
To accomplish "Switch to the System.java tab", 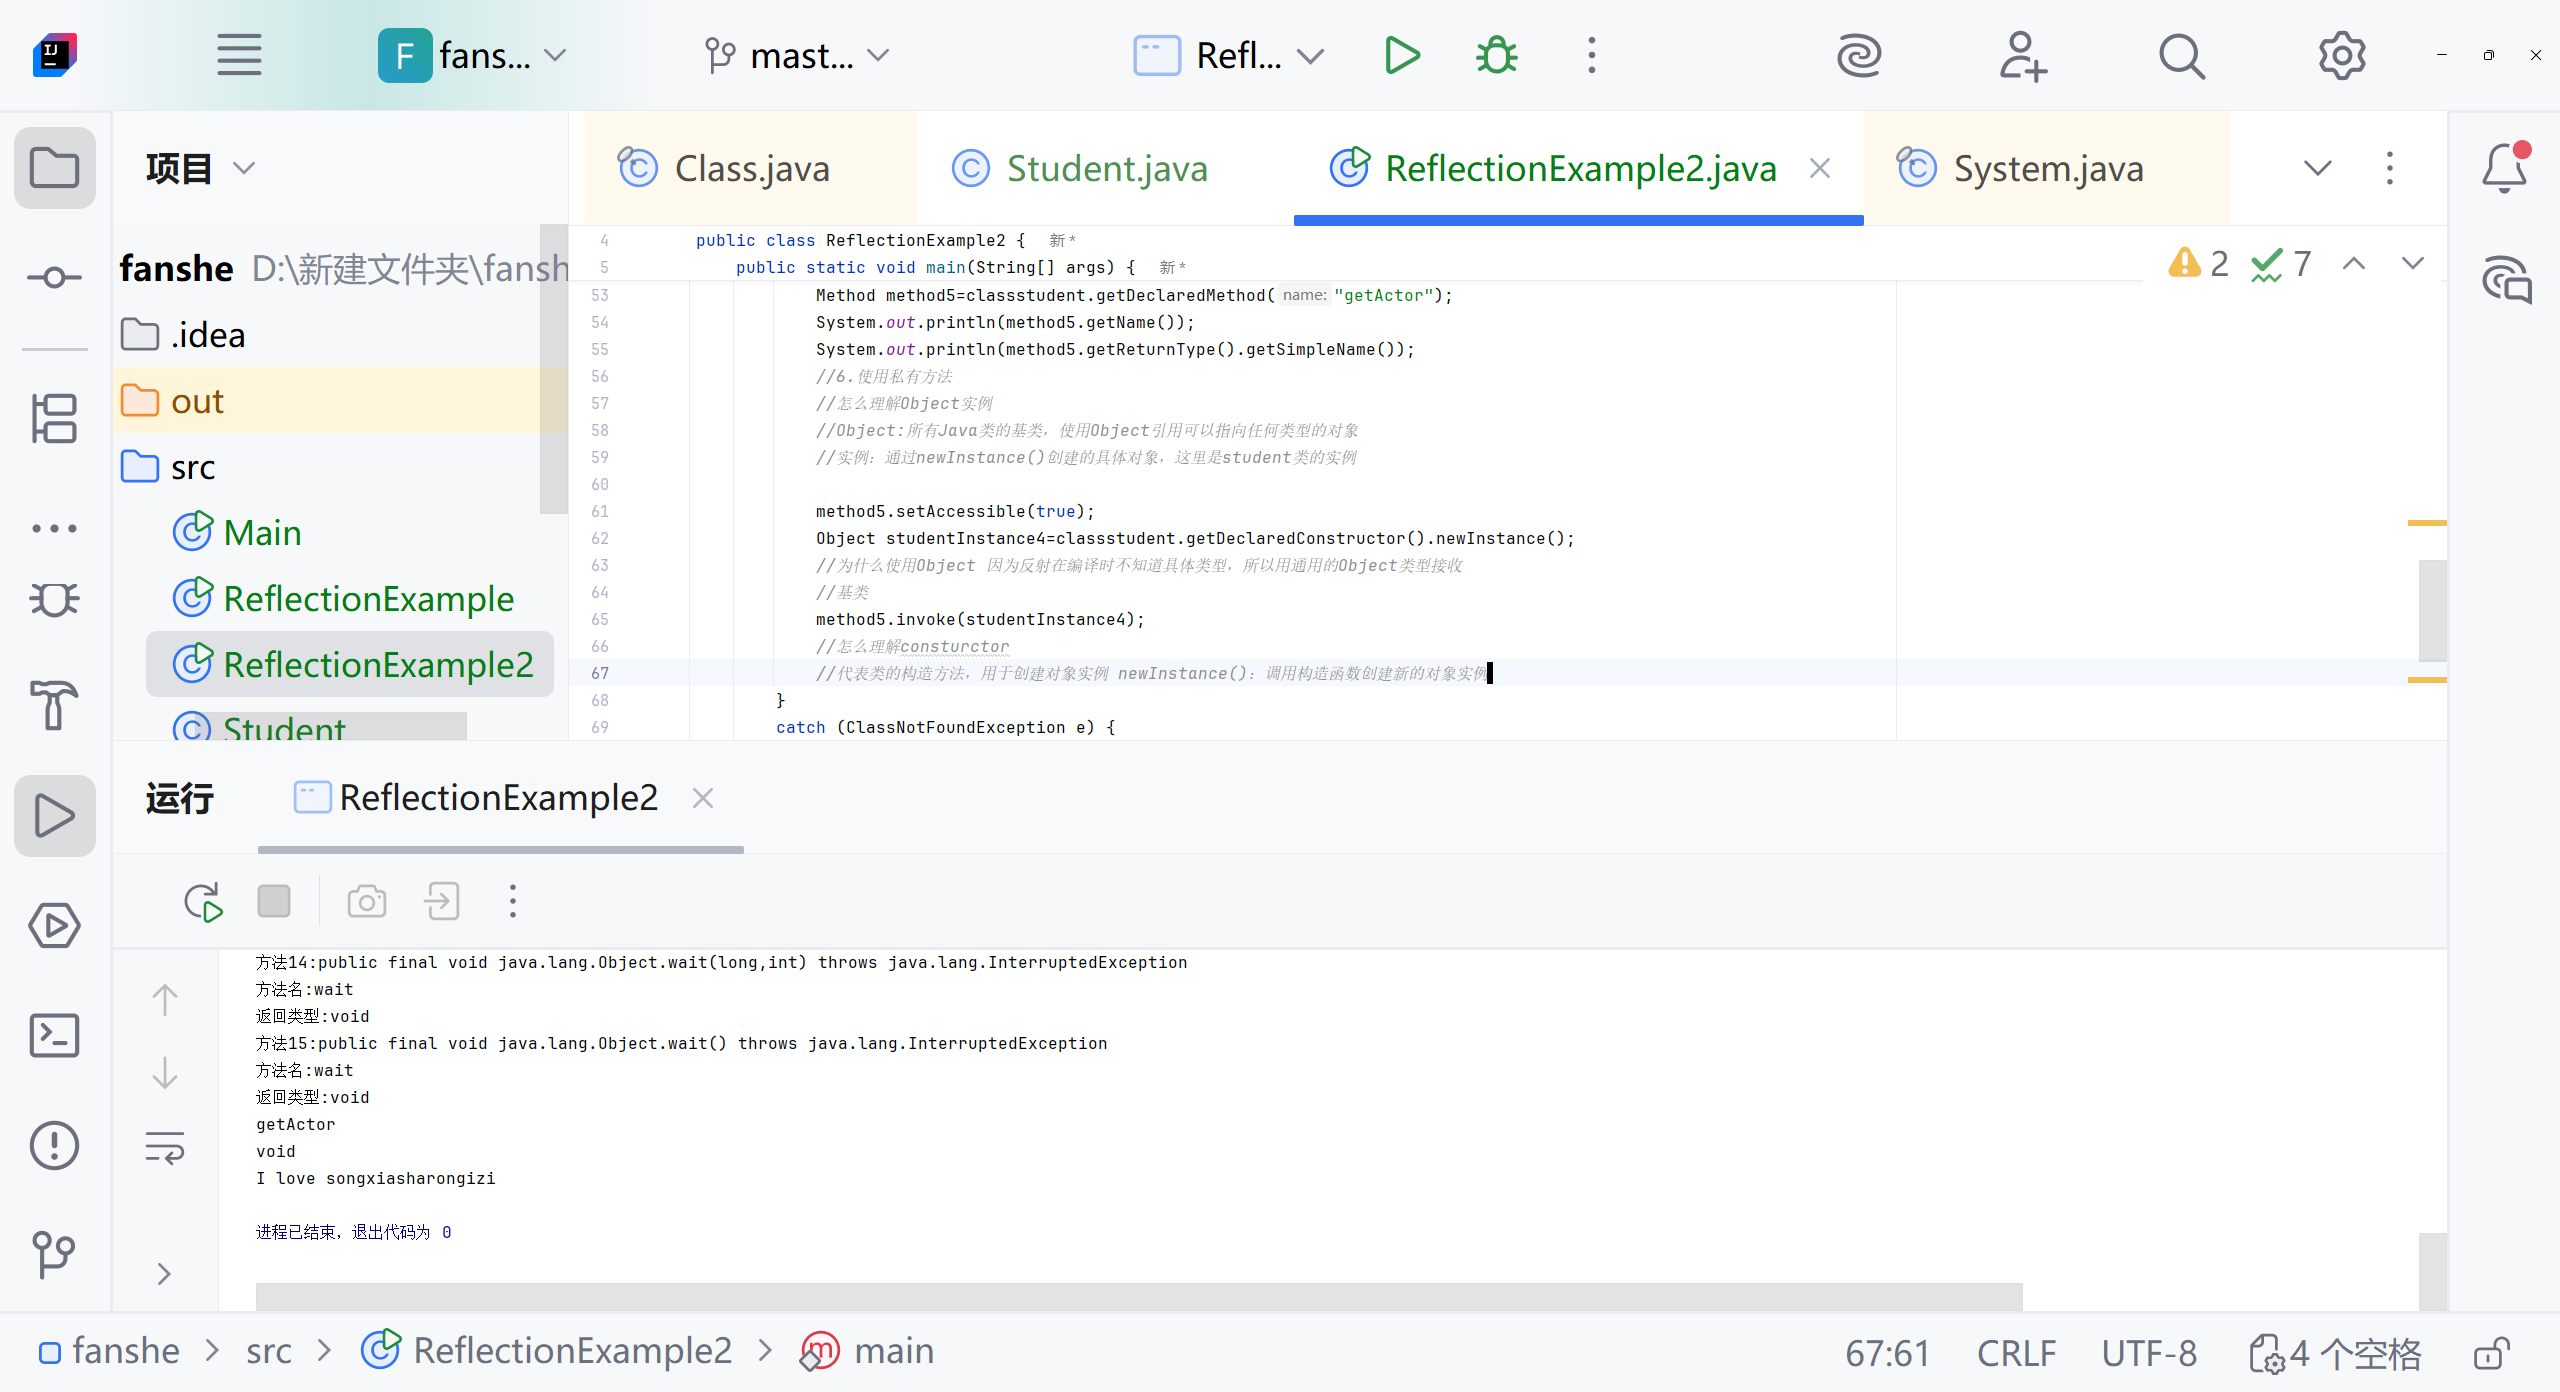I will tap(2047, 168).
